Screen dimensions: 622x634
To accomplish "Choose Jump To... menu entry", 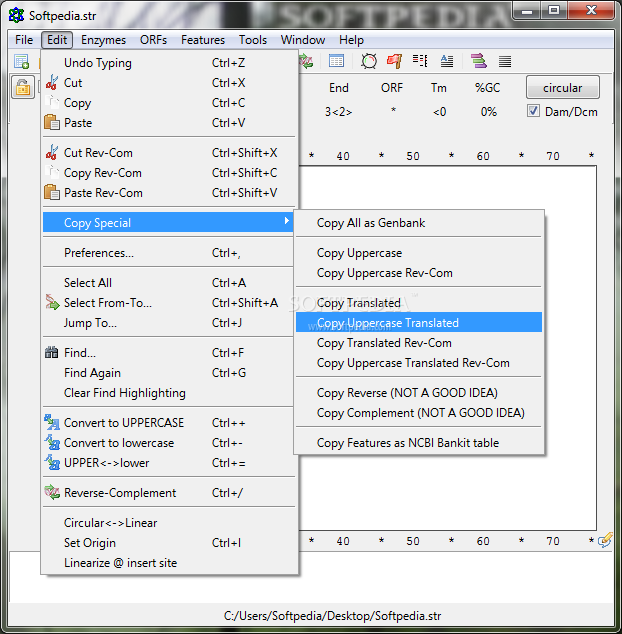I will click(x=169, y=323).
